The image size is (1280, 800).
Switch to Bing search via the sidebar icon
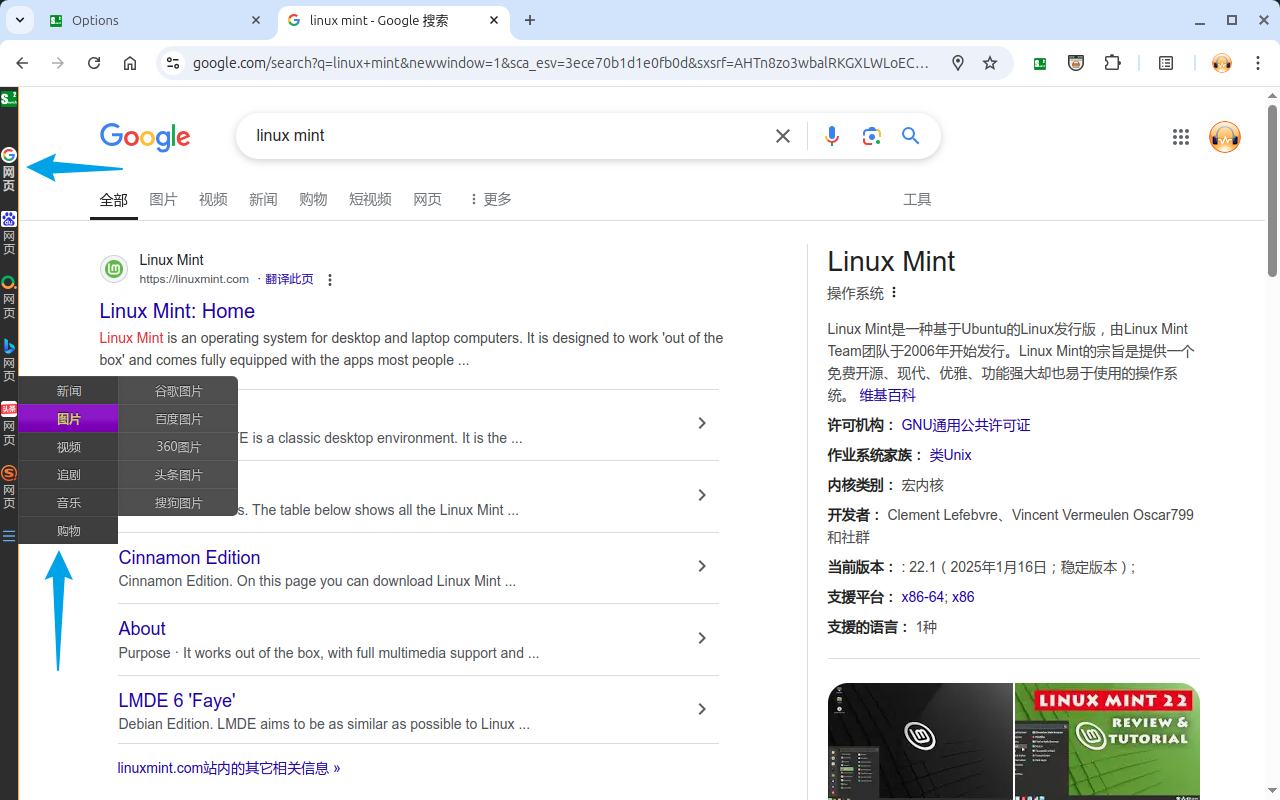pyautogui.click(x=9, y=345)
